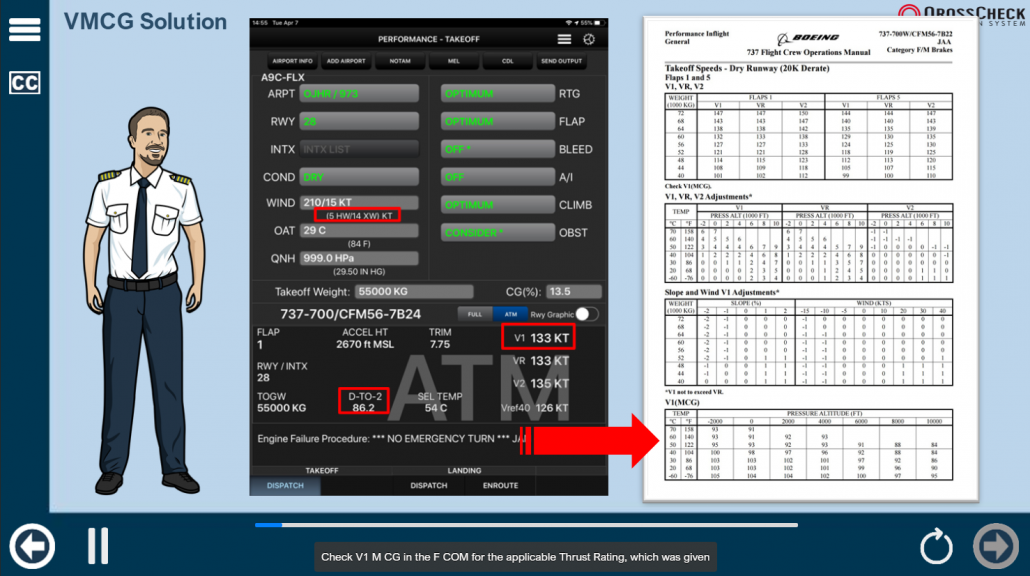The height and width of the screenshot is (576, 1030).
Task: Open the A/I dropdown set to OFF
Action: click(x=497, y=177)
